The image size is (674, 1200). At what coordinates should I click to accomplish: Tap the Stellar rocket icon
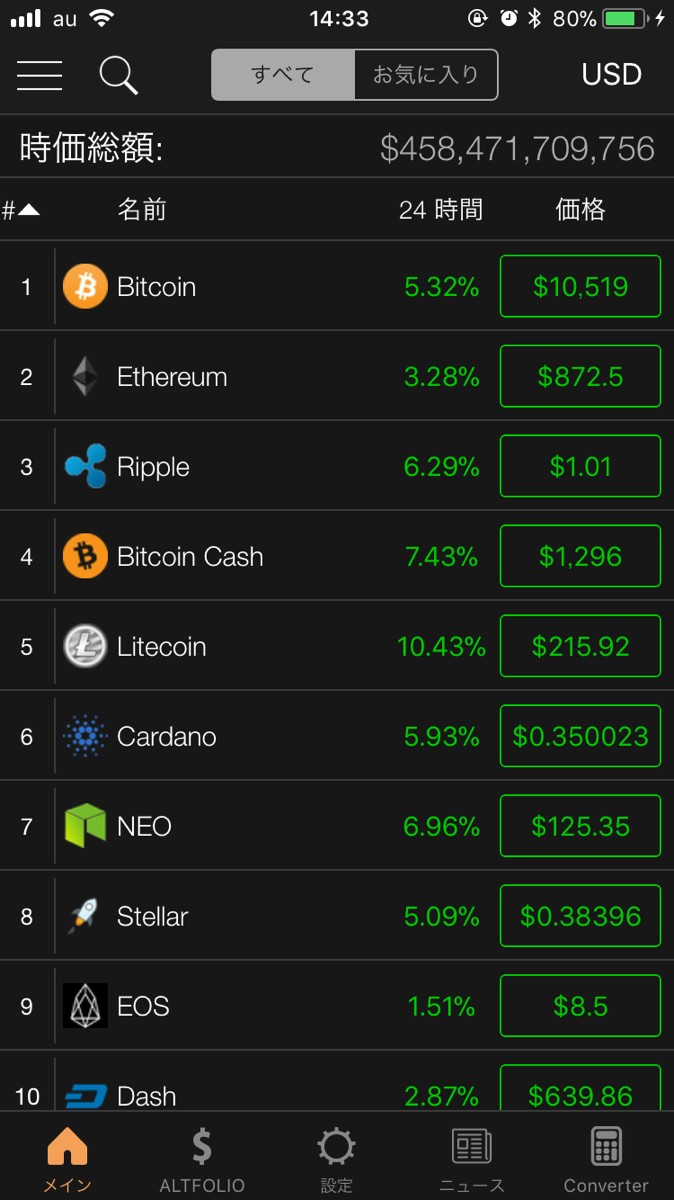[85, 916]
